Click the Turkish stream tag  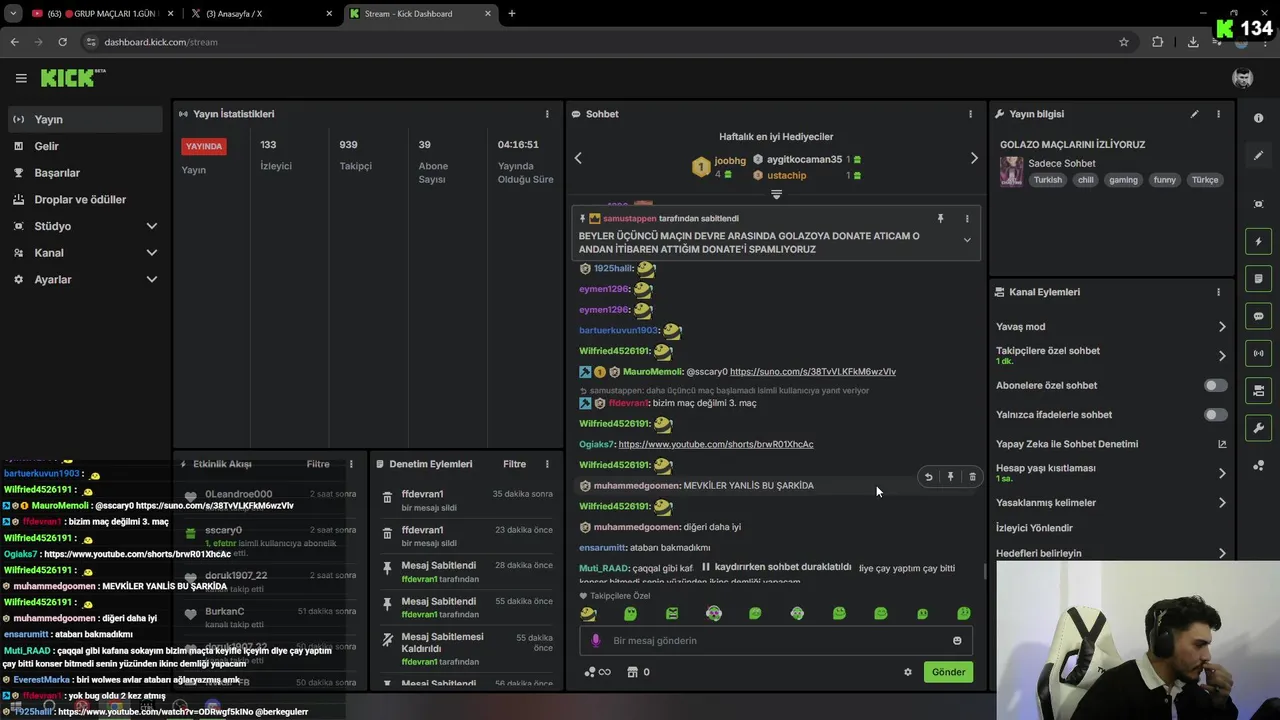click(x=1048, y=180)
